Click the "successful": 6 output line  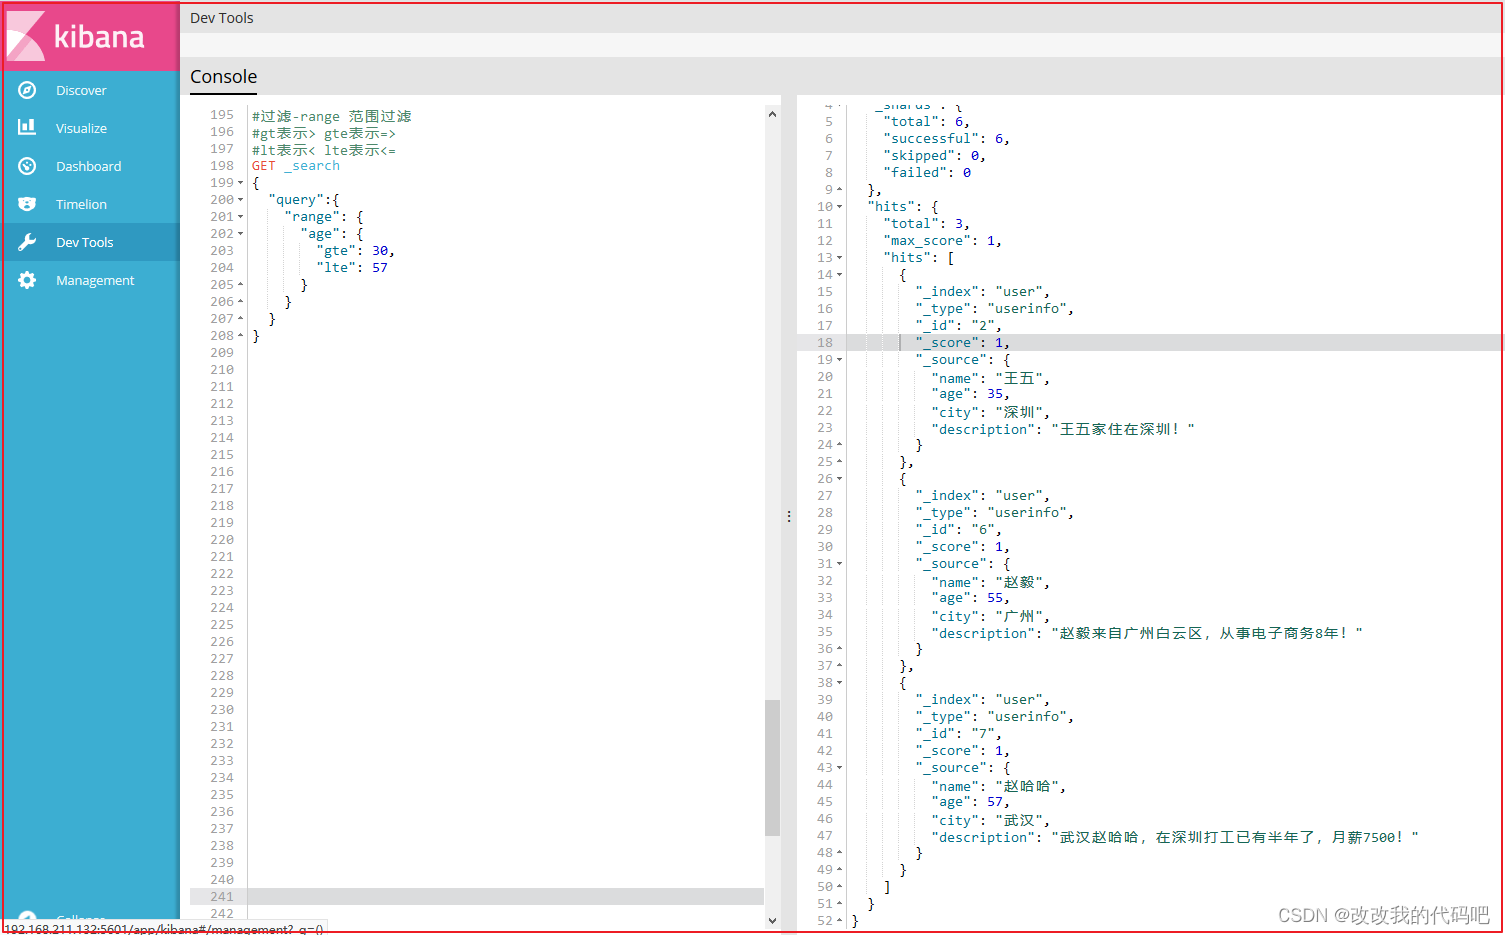(946, 139)
